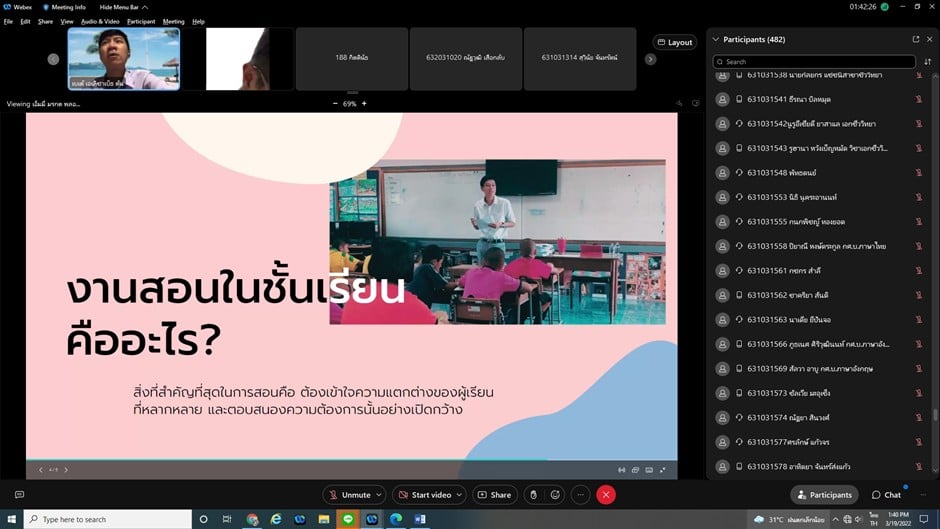
Task: Click the participant search field
Action: 814,62
